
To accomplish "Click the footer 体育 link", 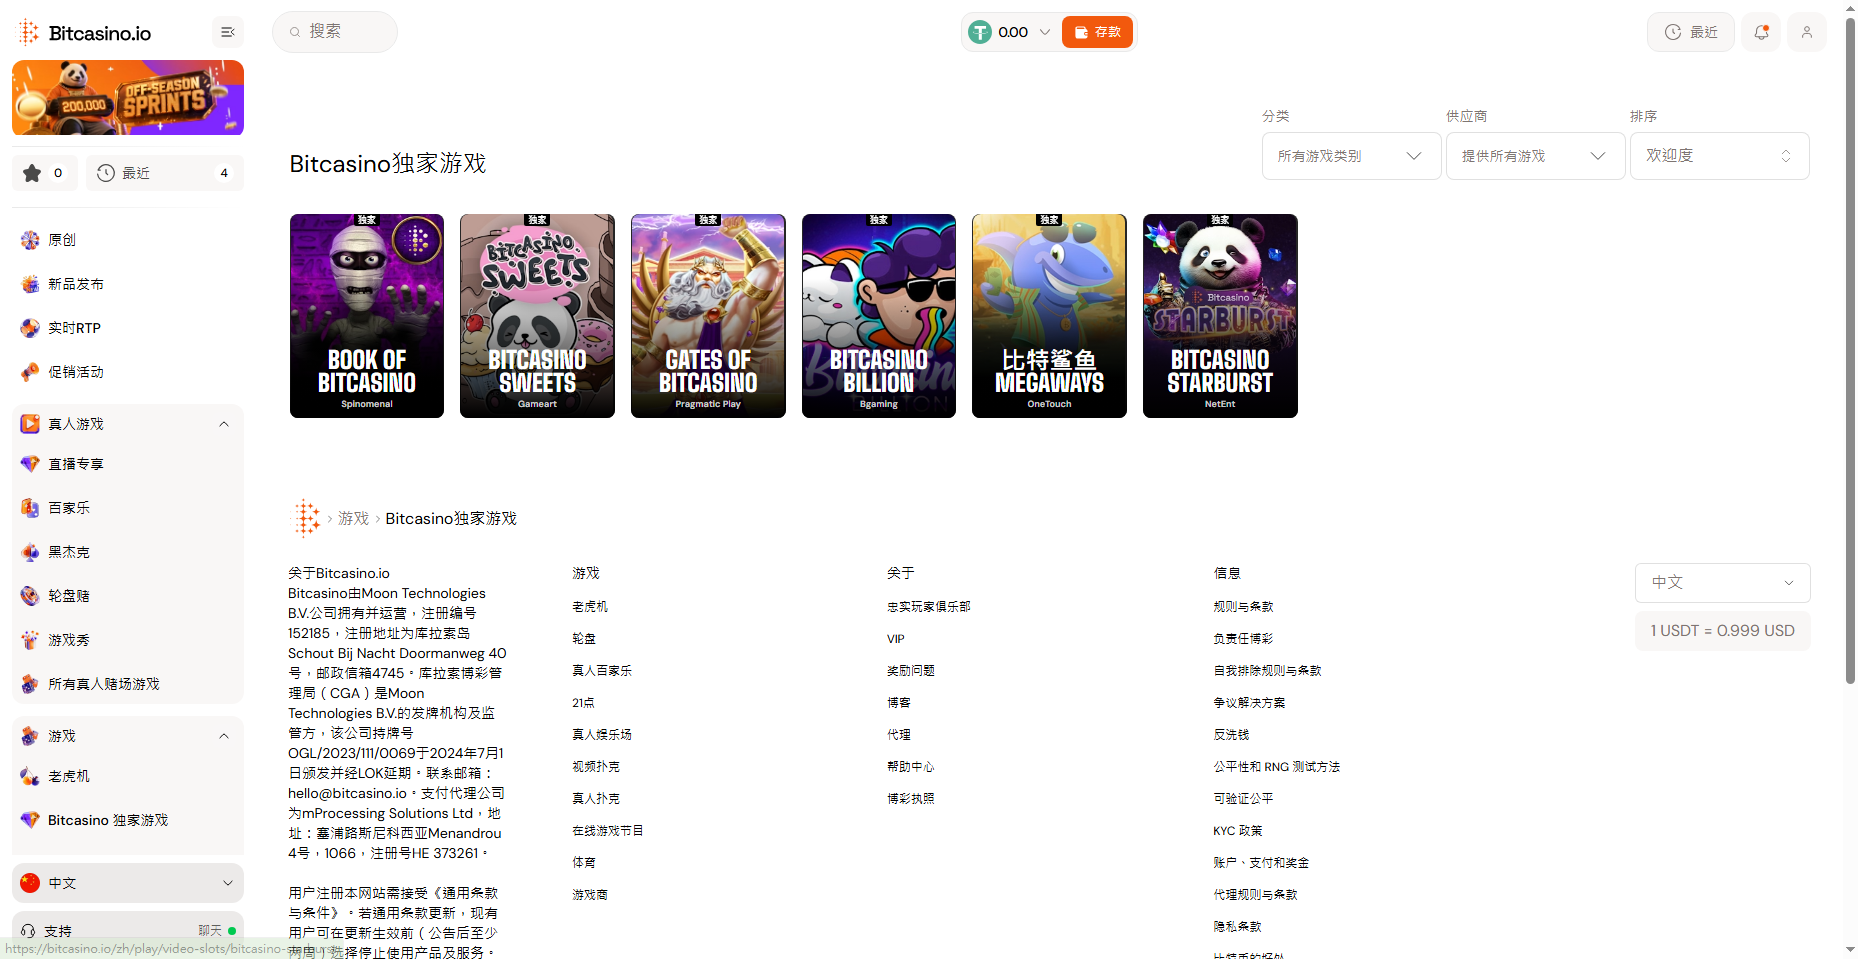I will coord(584,863).
